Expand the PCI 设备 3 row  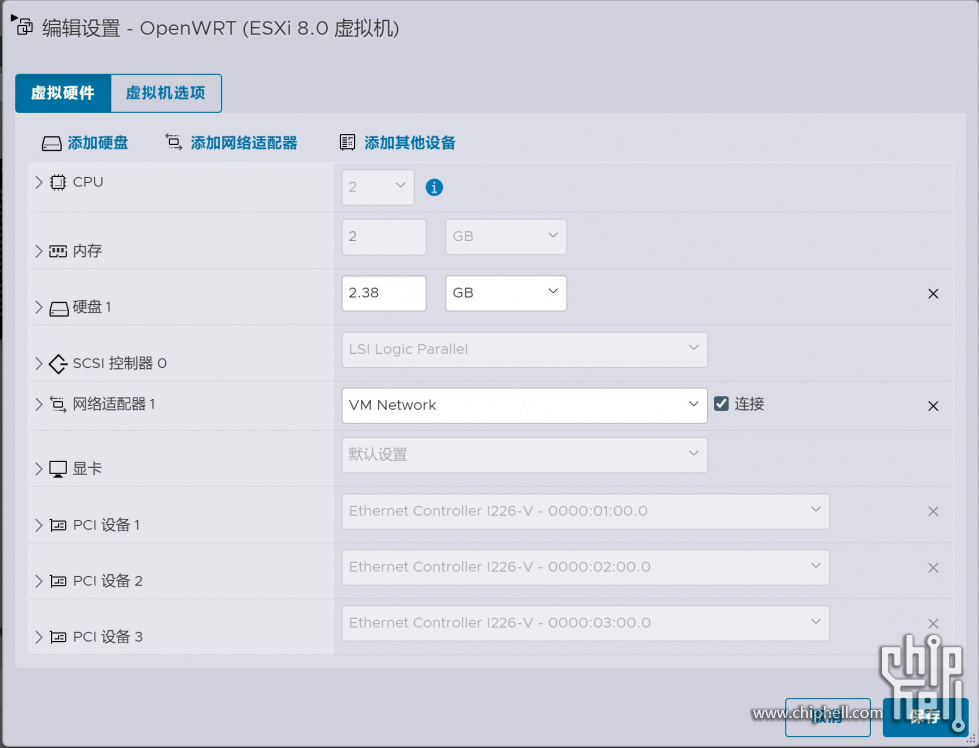pyautogui.click(x=39, y=637)
